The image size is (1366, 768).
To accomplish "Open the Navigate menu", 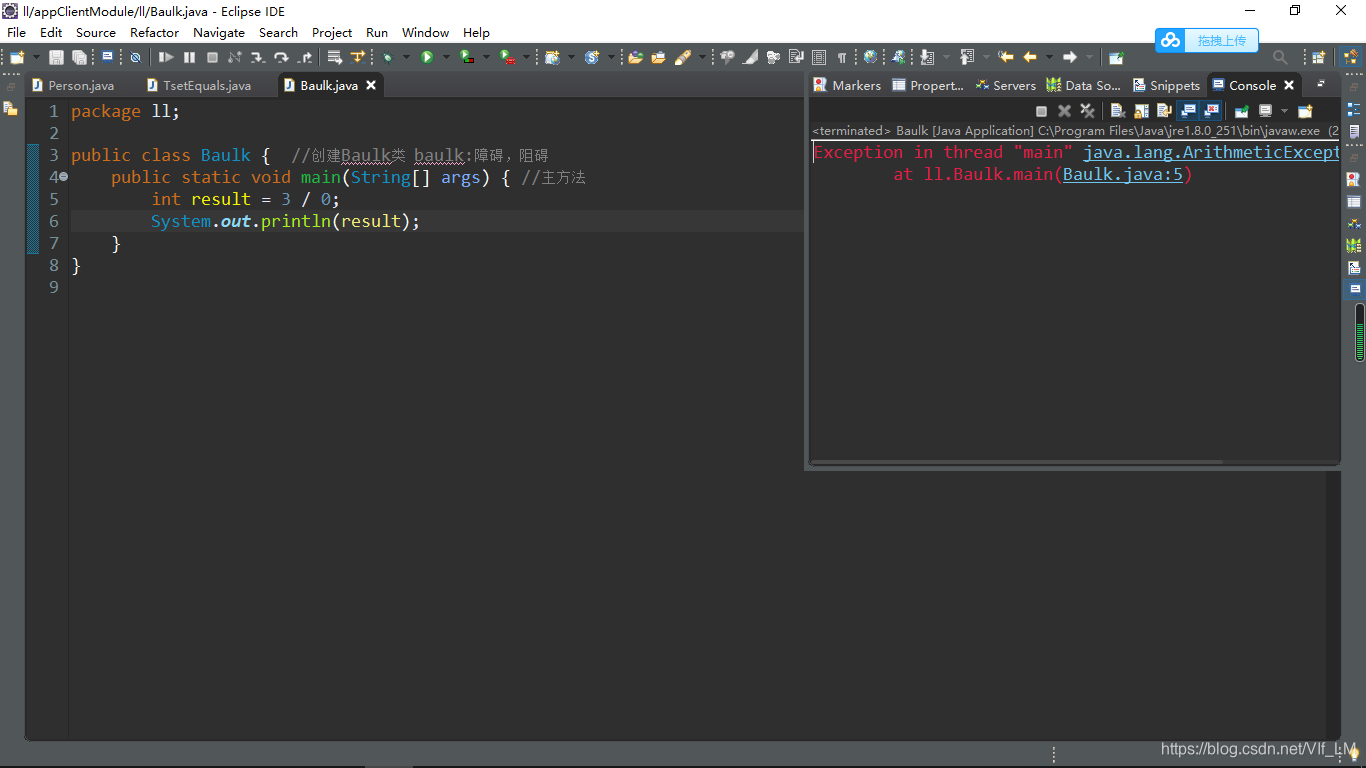I will 219,32.
